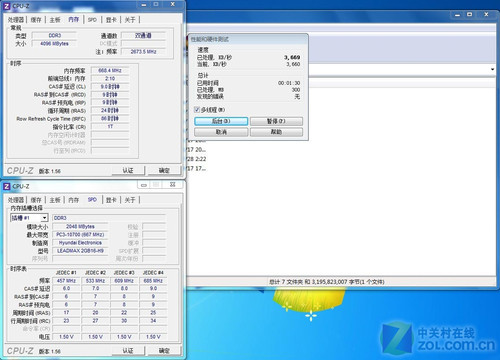Click the Hyundai Electronics manufacturer field

coord(80,243)
